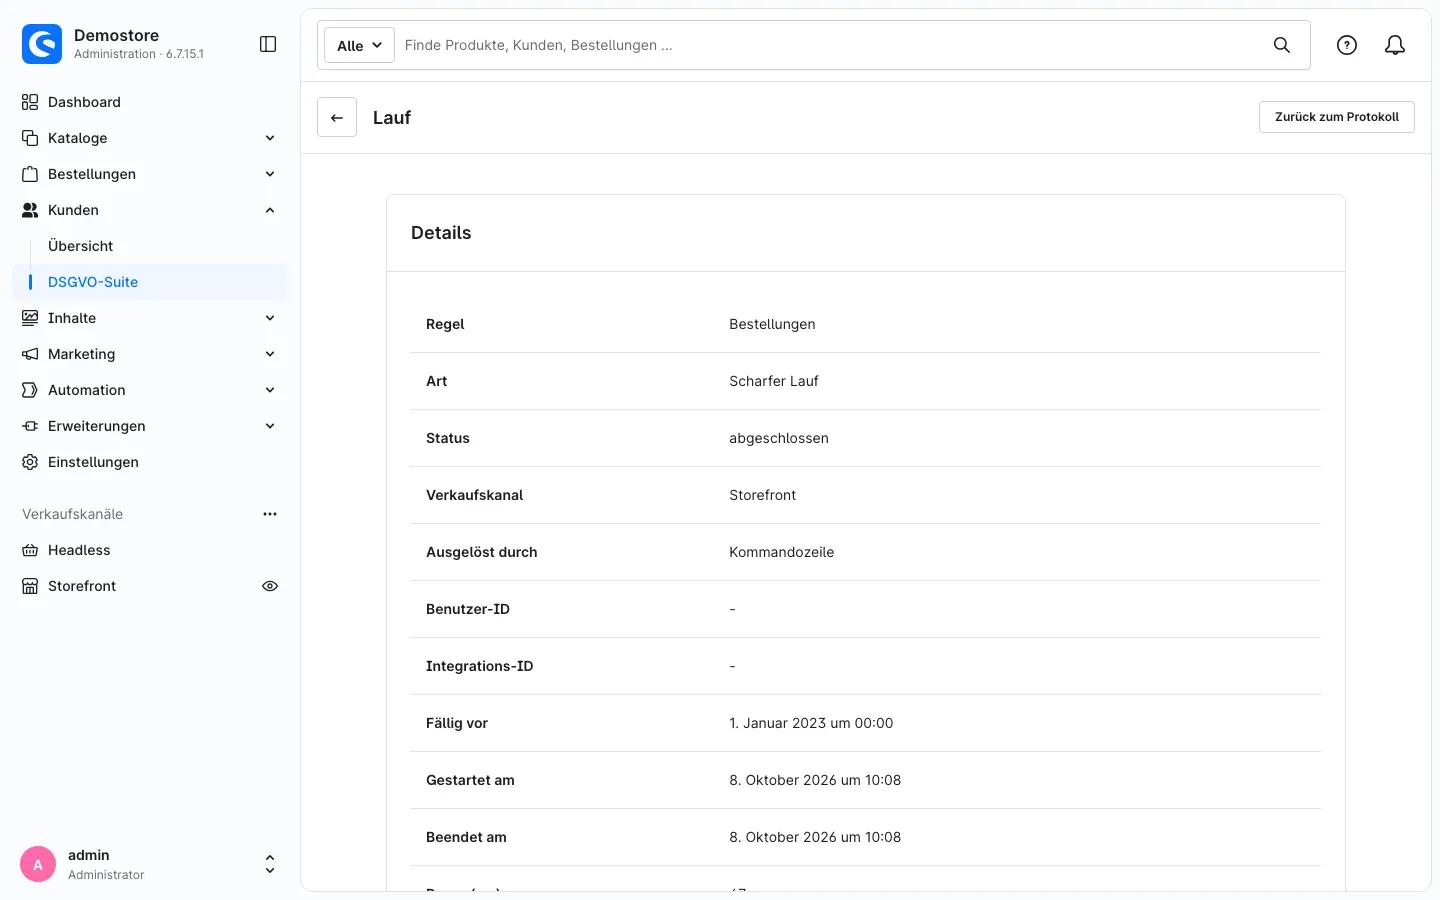Expand the Kataloge menu chevron

[x=270, y=138]
